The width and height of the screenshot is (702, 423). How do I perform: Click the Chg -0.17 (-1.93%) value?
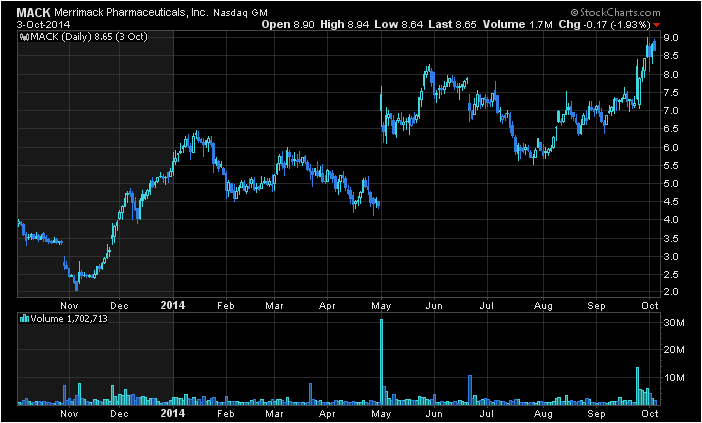coord(605,25)
